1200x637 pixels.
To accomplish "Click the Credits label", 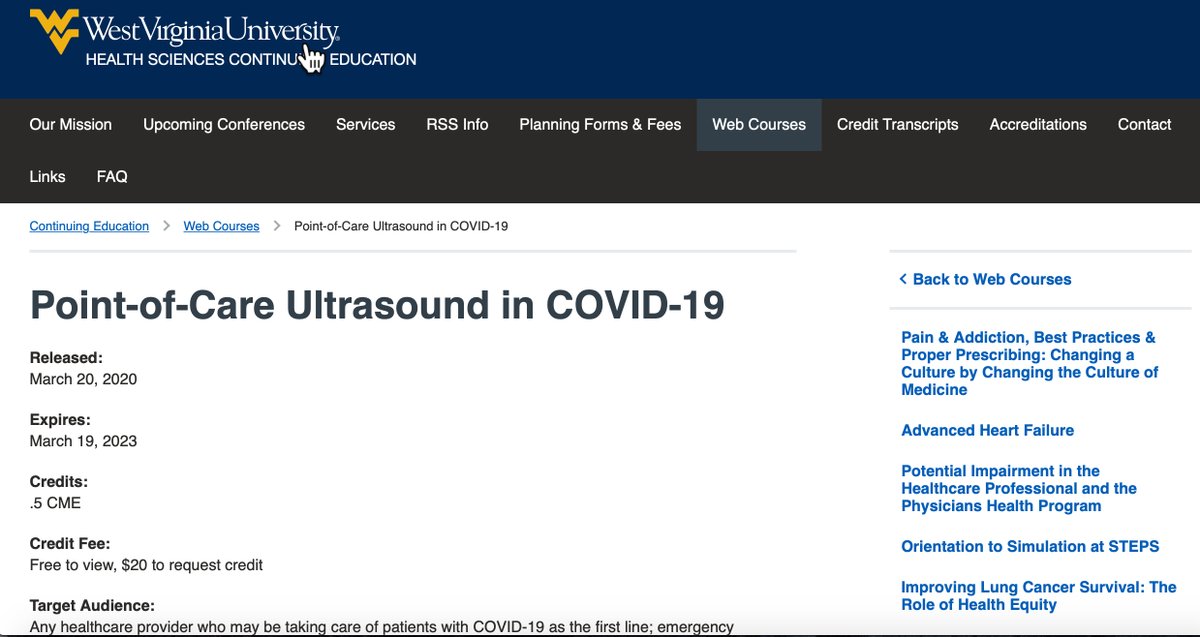I will click(x=59, y=481).
